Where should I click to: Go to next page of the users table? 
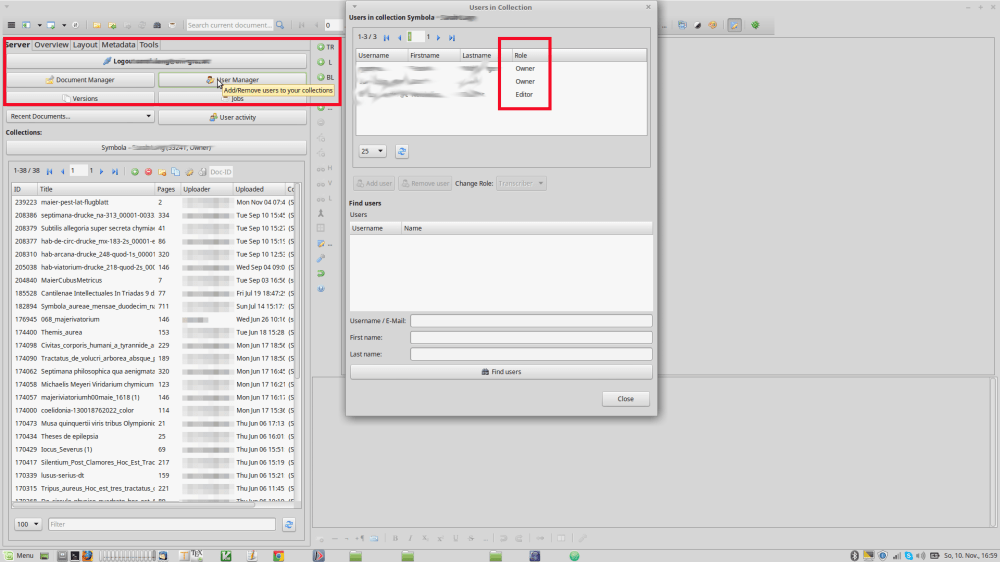click(x=439, y=38)
